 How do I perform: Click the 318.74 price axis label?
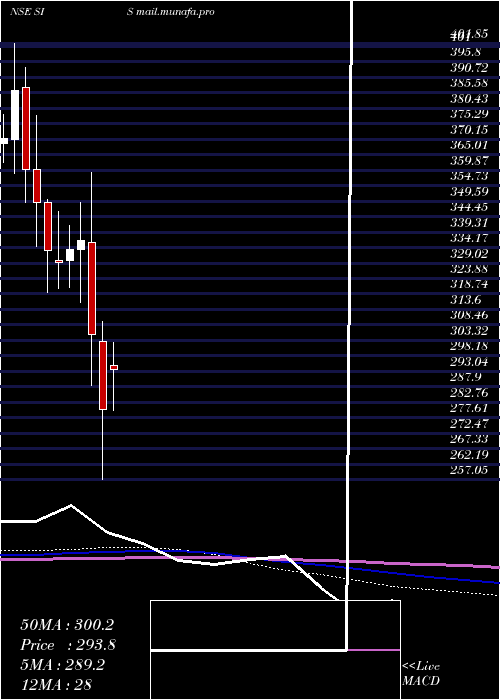[x=470, y=284]
